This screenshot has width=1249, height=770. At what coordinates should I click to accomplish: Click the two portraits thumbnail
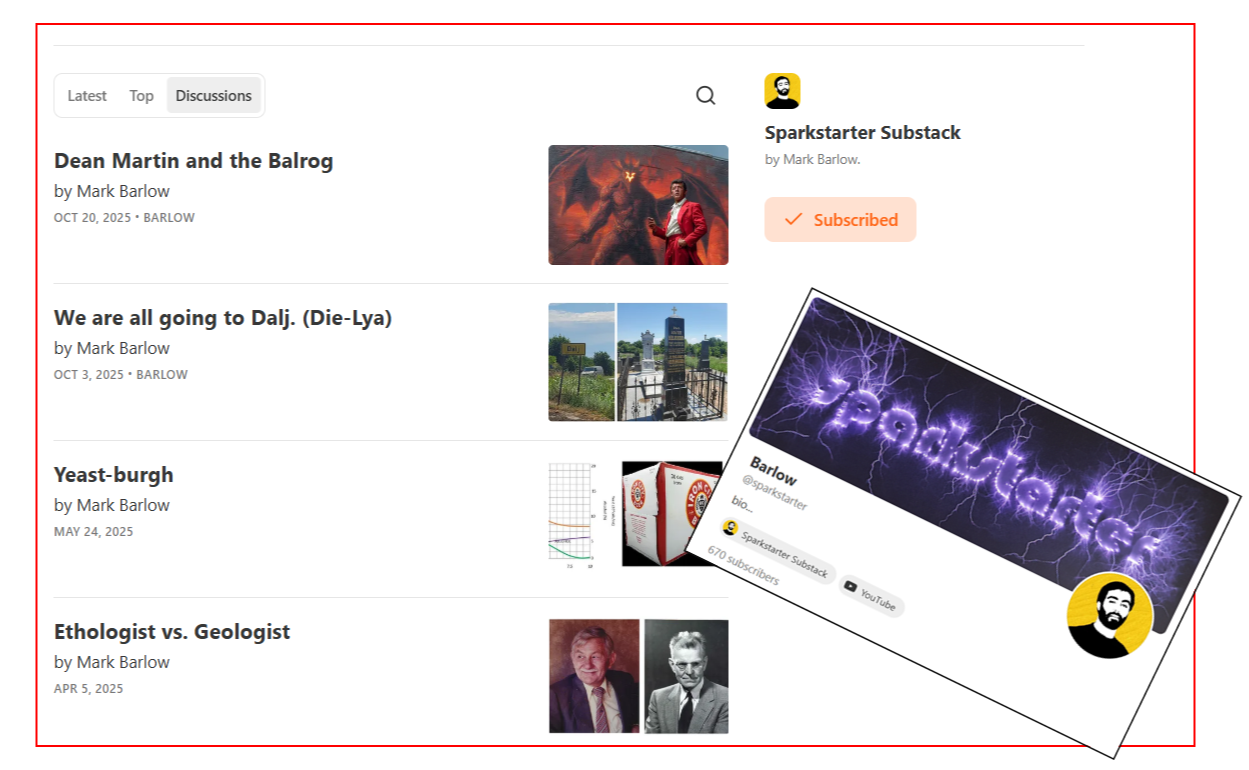638,676
